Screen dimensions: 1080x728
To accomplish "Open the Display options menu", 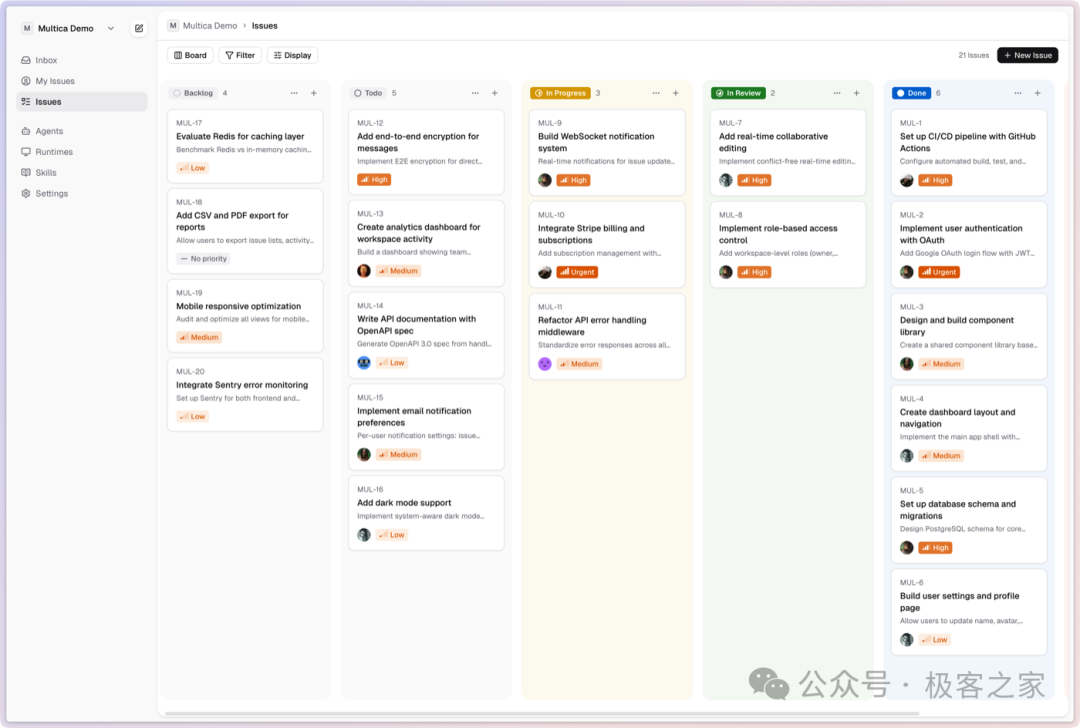I will (x=292, y=55).
